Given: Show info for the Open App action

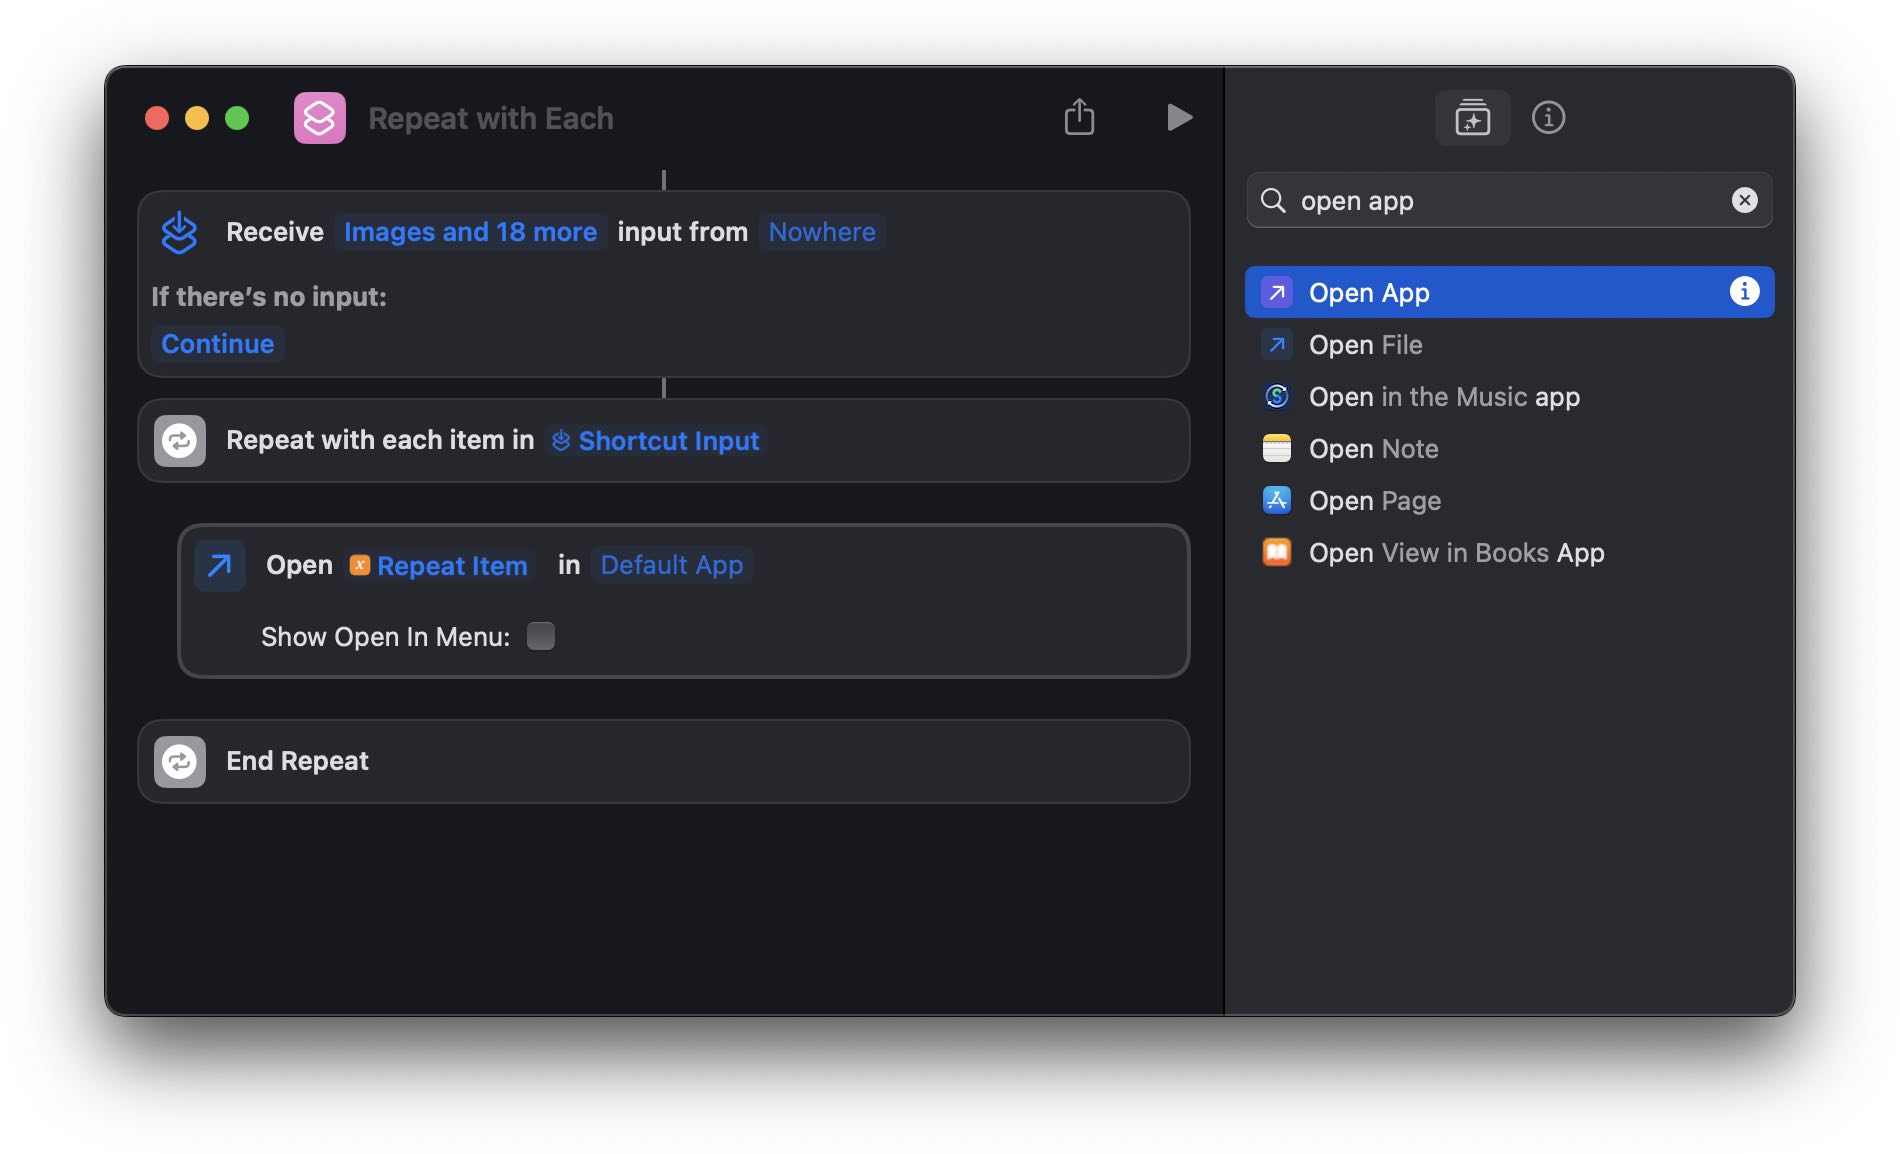Looking at the screenshot, I should (1744, 291).
